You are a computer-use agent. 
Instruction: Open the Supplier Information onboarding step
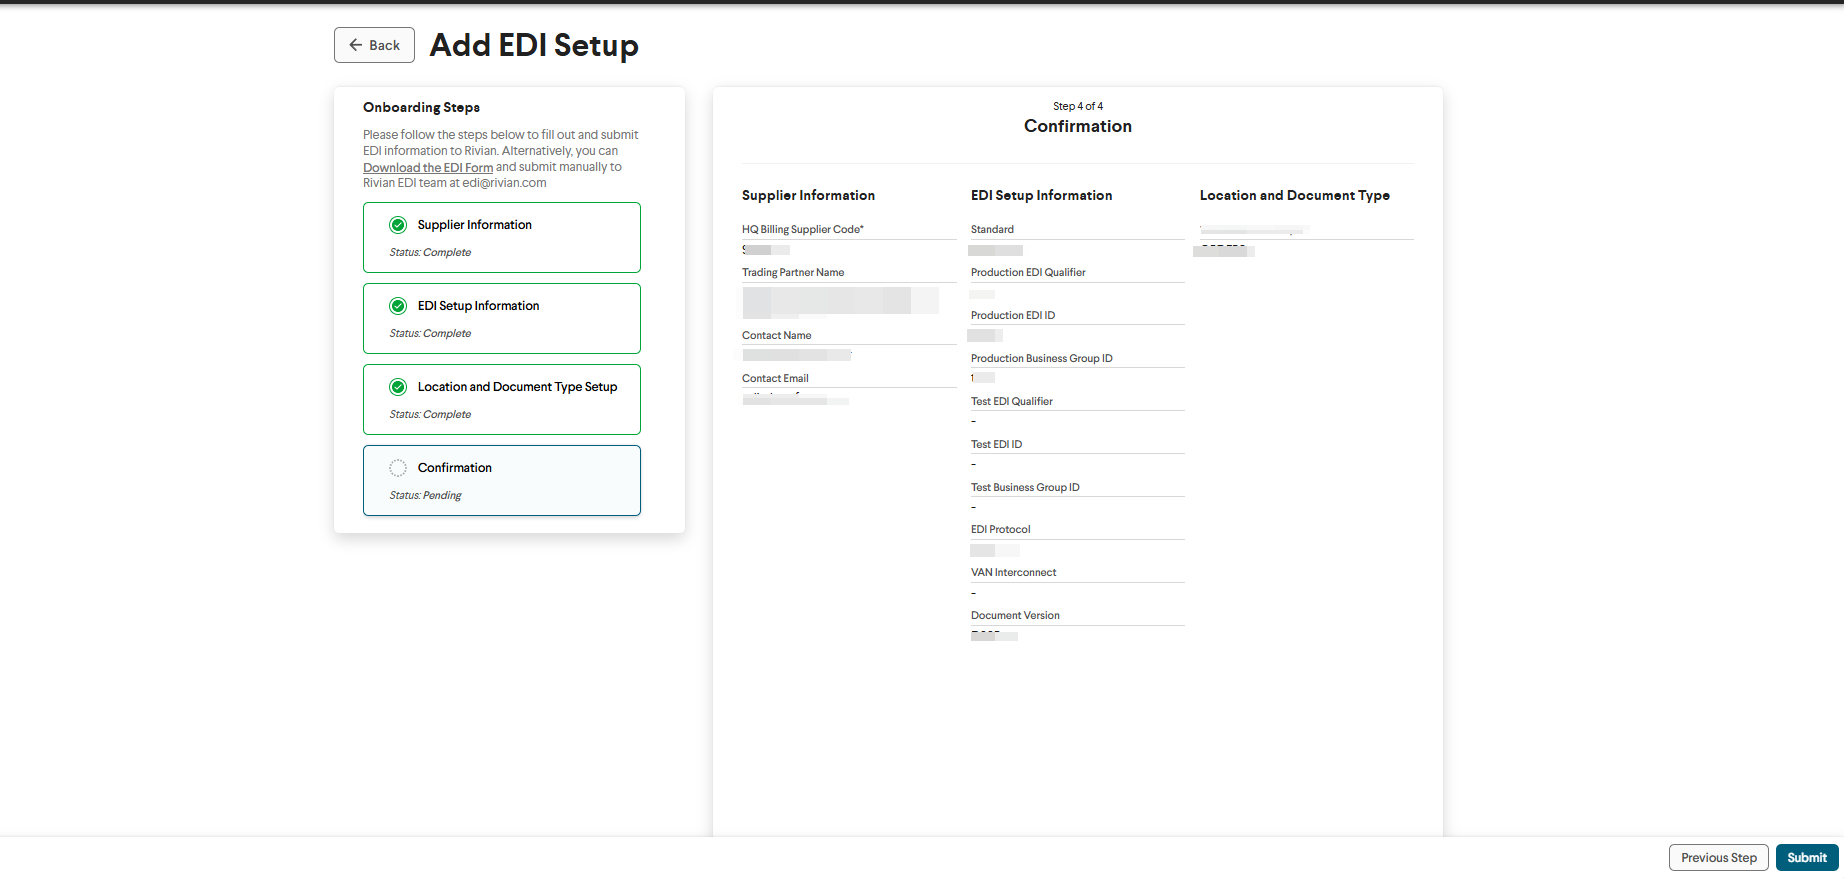tap(501, 238)
